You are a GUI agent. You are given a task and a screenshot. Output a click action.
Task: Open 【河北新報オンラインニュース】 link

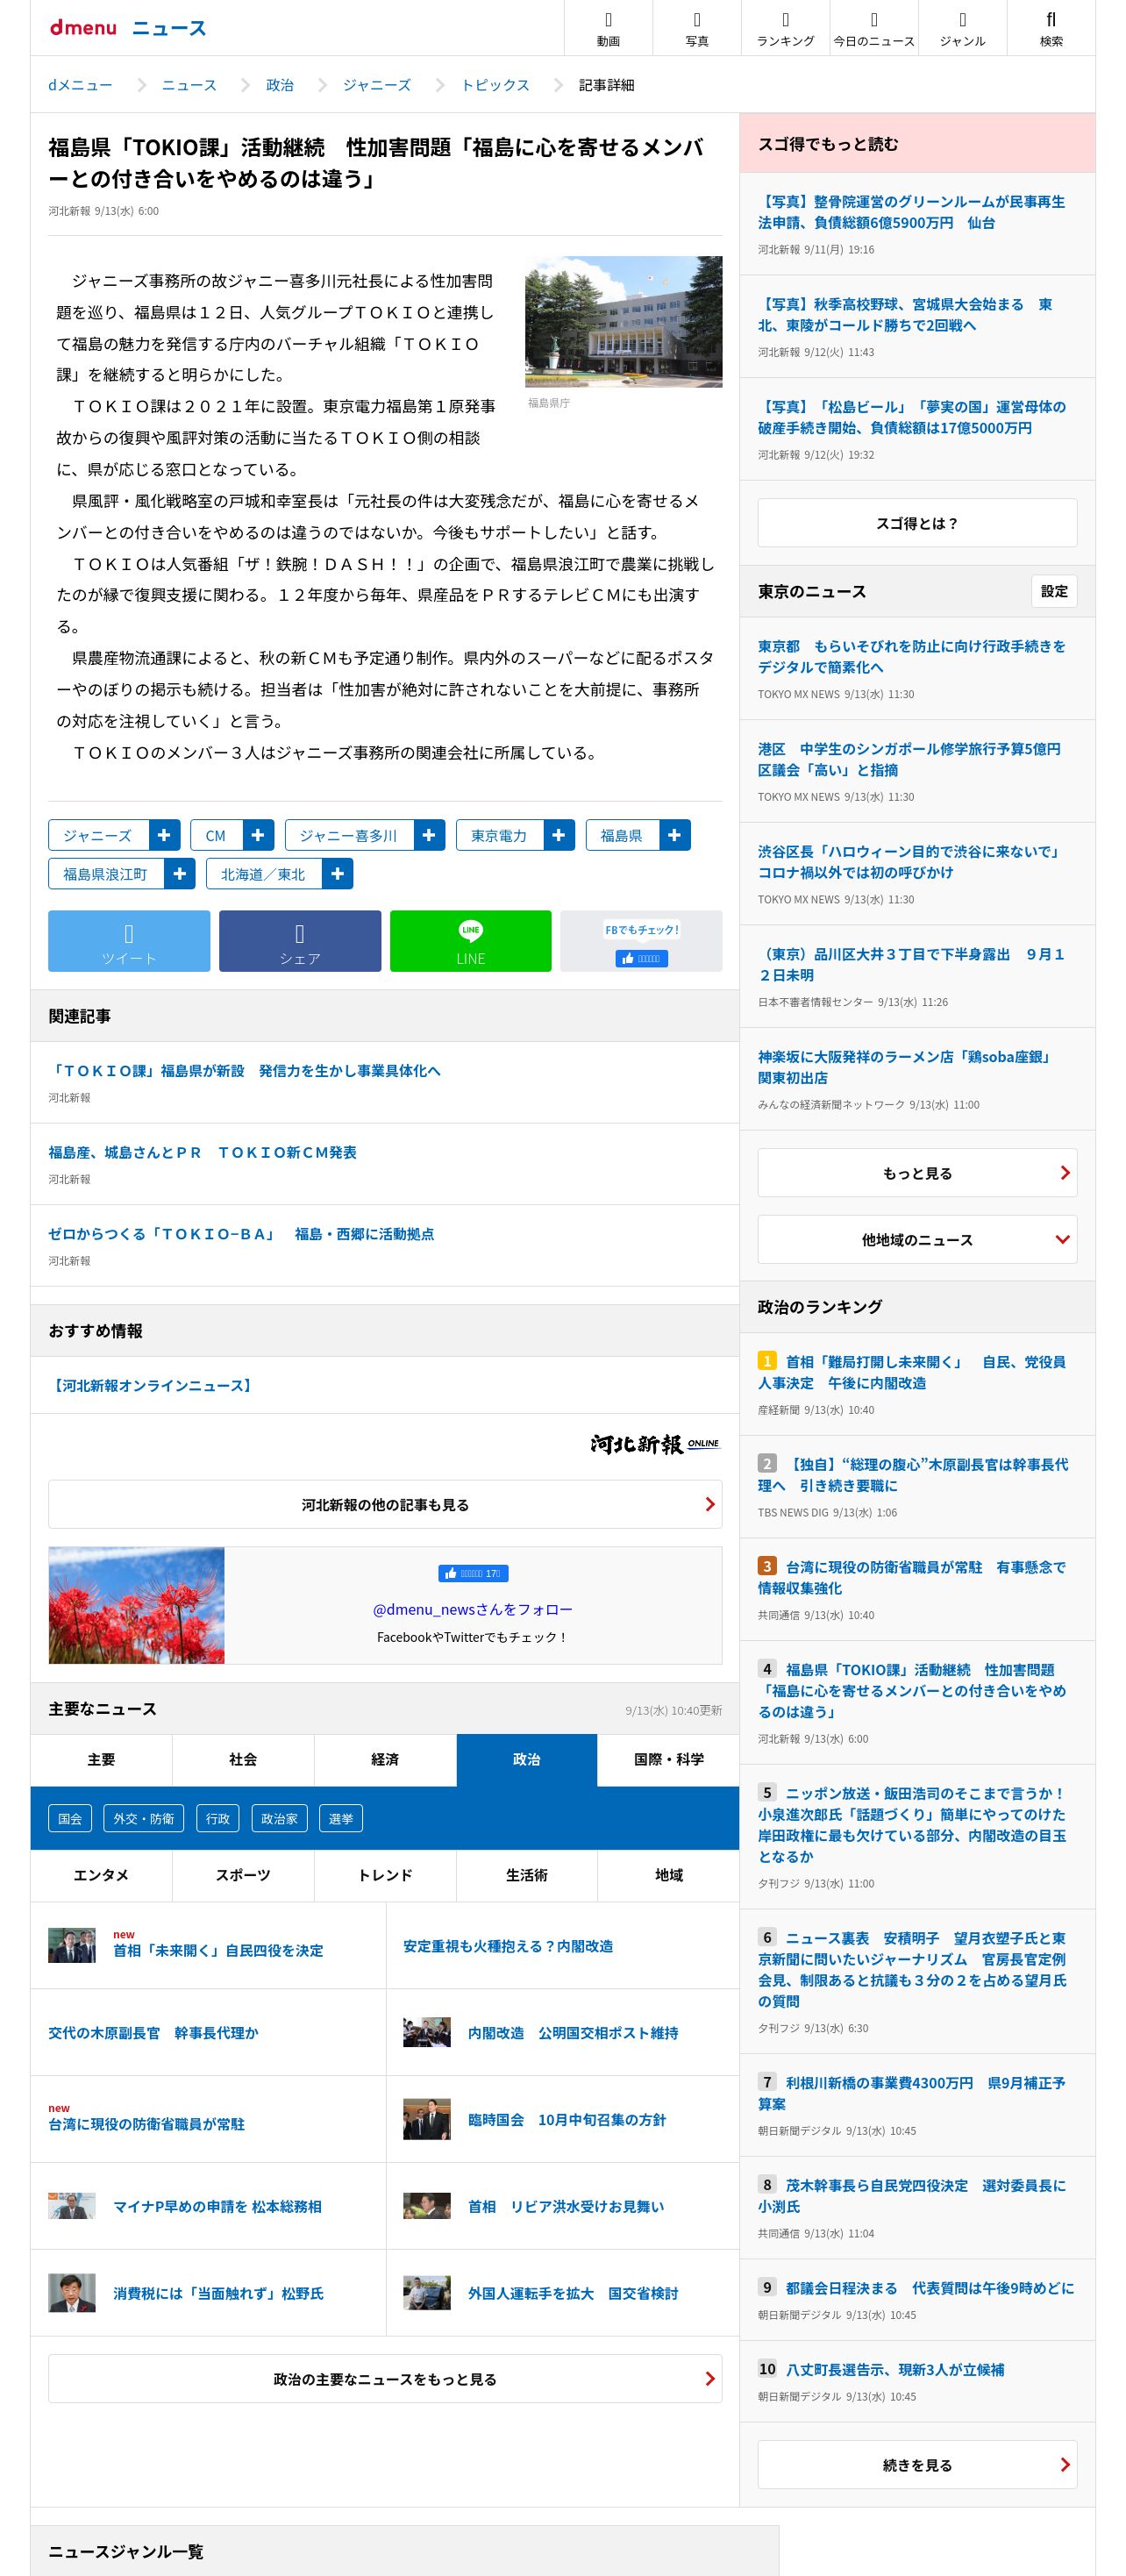[x=151, y=1385]
